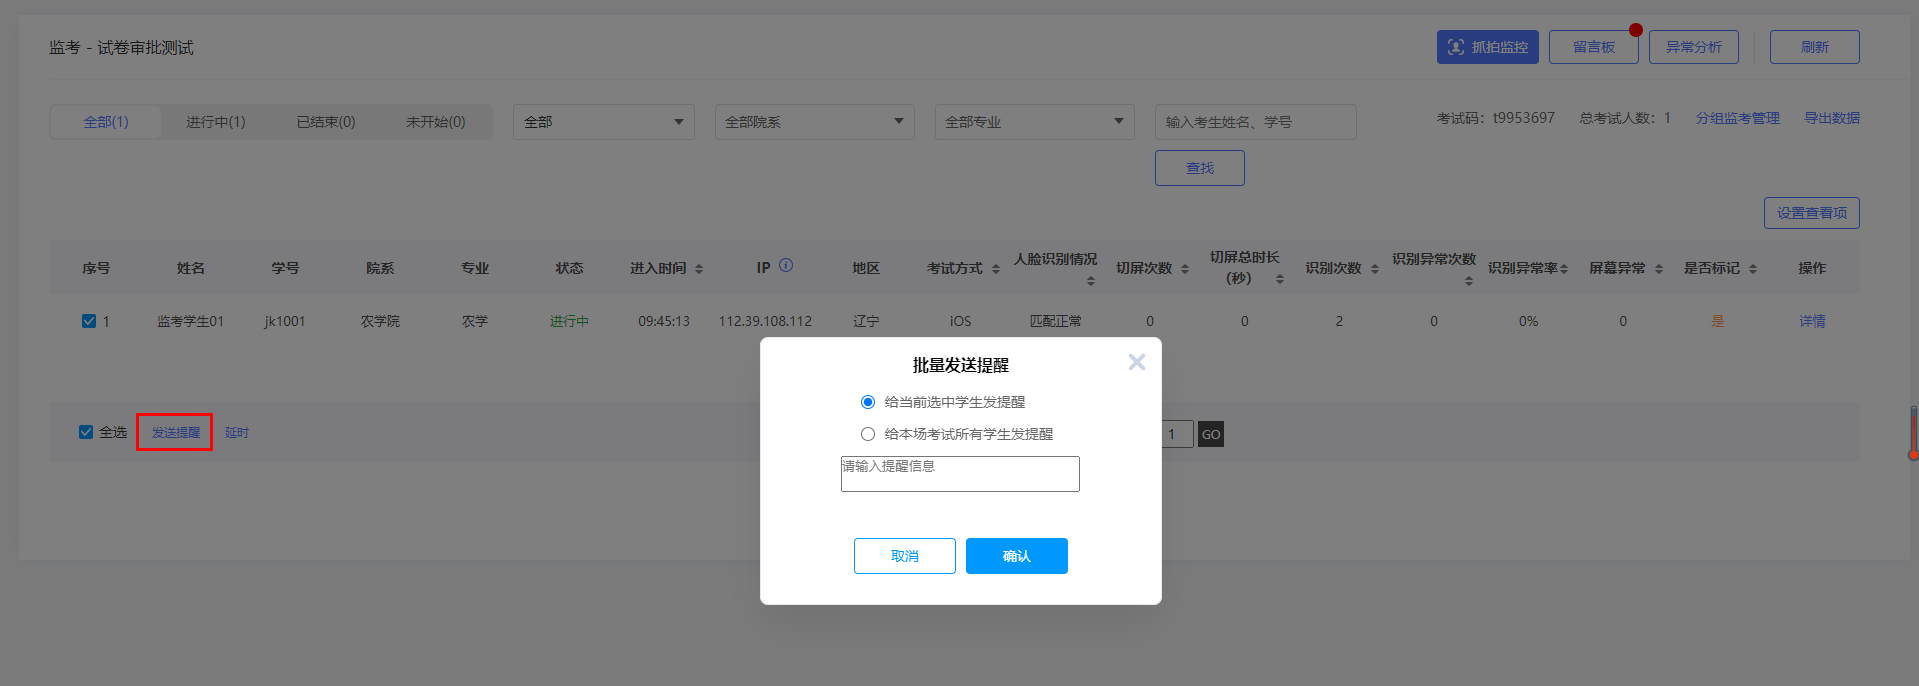The height and width of the screenshot is (686, 1919).
Task: Sort by 是否标记 column arrows
Action: pyautogui.click(x=1753, y=269)
